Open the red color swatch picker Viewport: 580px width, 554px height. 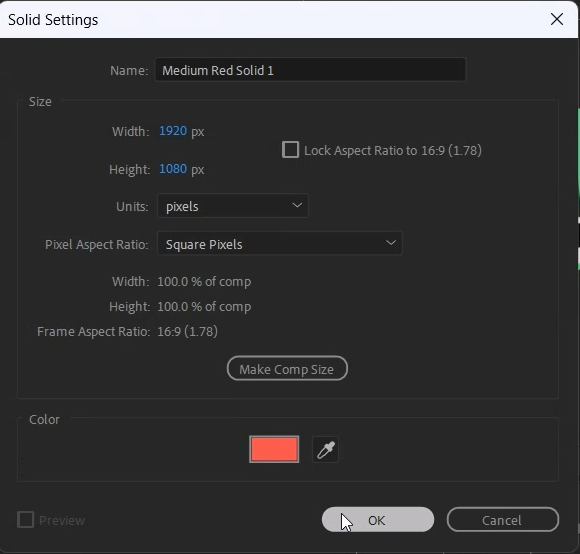[x=274, y=449]
